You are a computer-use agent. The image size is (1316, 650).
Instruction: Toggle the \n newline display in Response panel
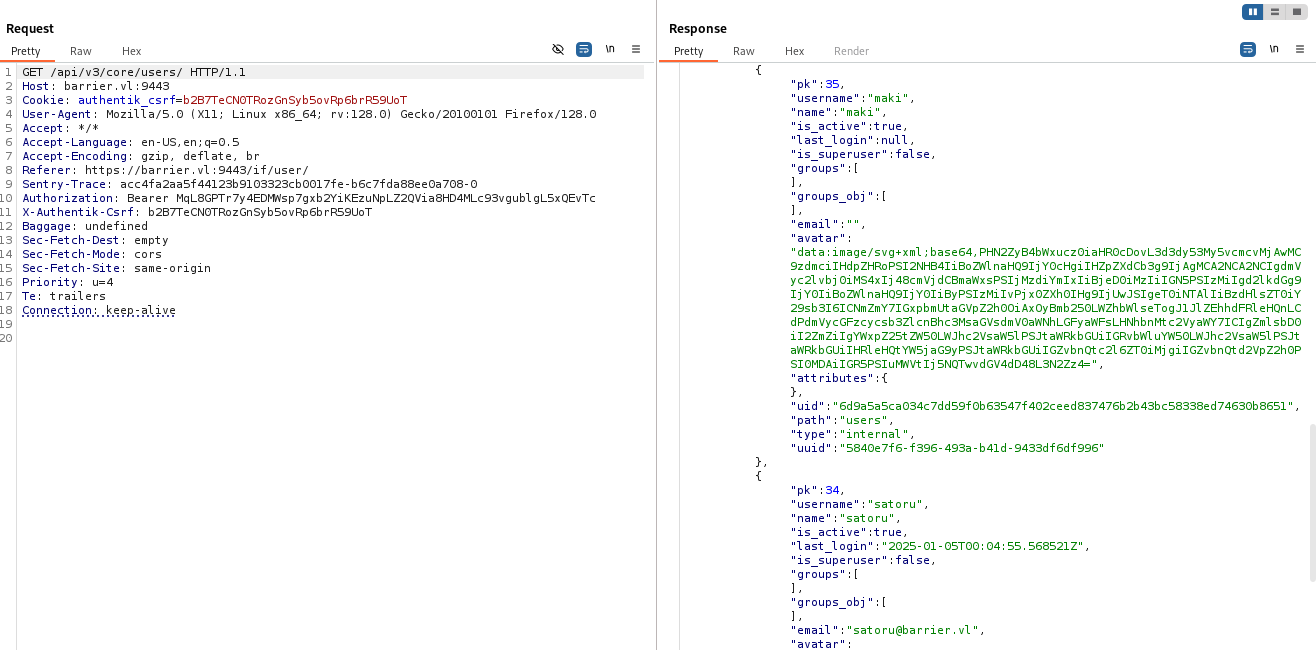pyautogui.click(x=1274, y=49)
